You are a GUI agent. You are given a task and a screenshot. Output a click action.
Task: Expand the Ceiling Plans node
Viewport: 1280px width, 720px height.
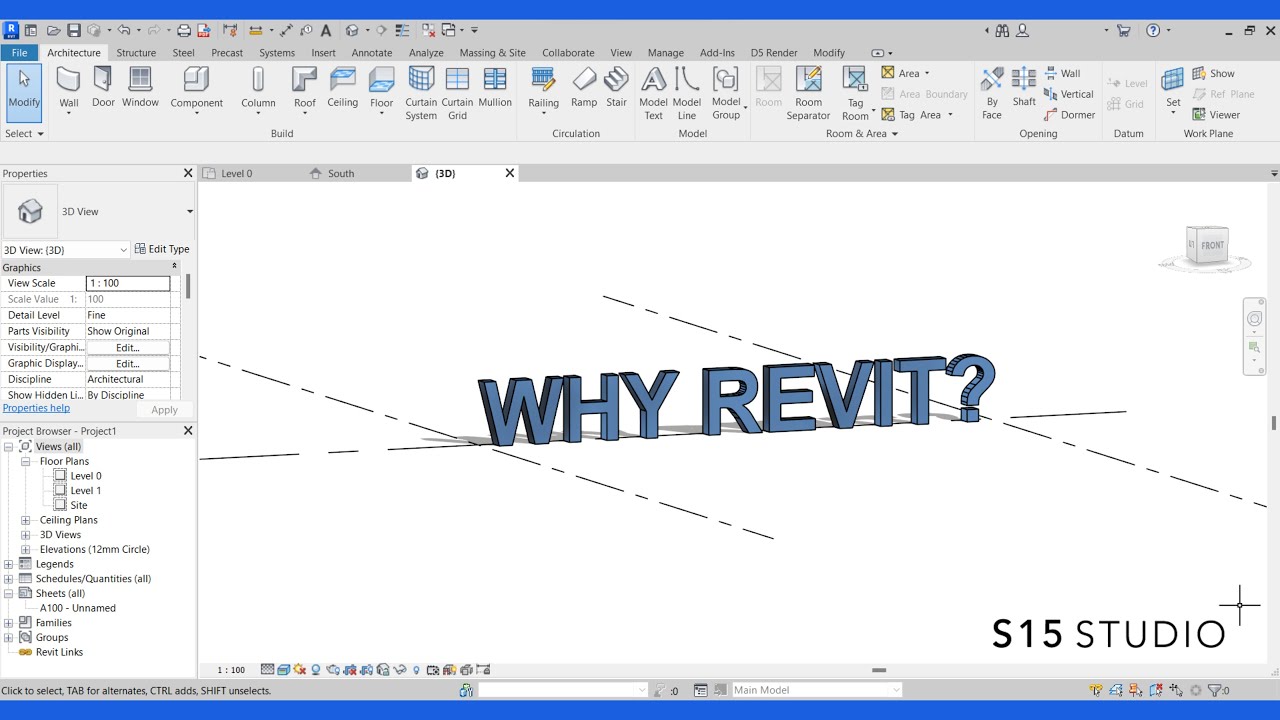(26, 520)
